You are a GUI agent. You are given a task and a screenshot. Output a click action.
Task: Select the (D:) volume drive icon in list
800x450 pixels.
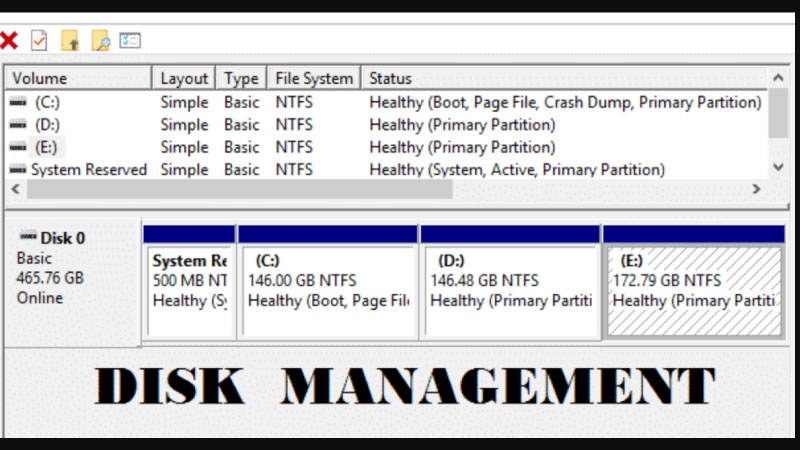(x=18, y=125)
